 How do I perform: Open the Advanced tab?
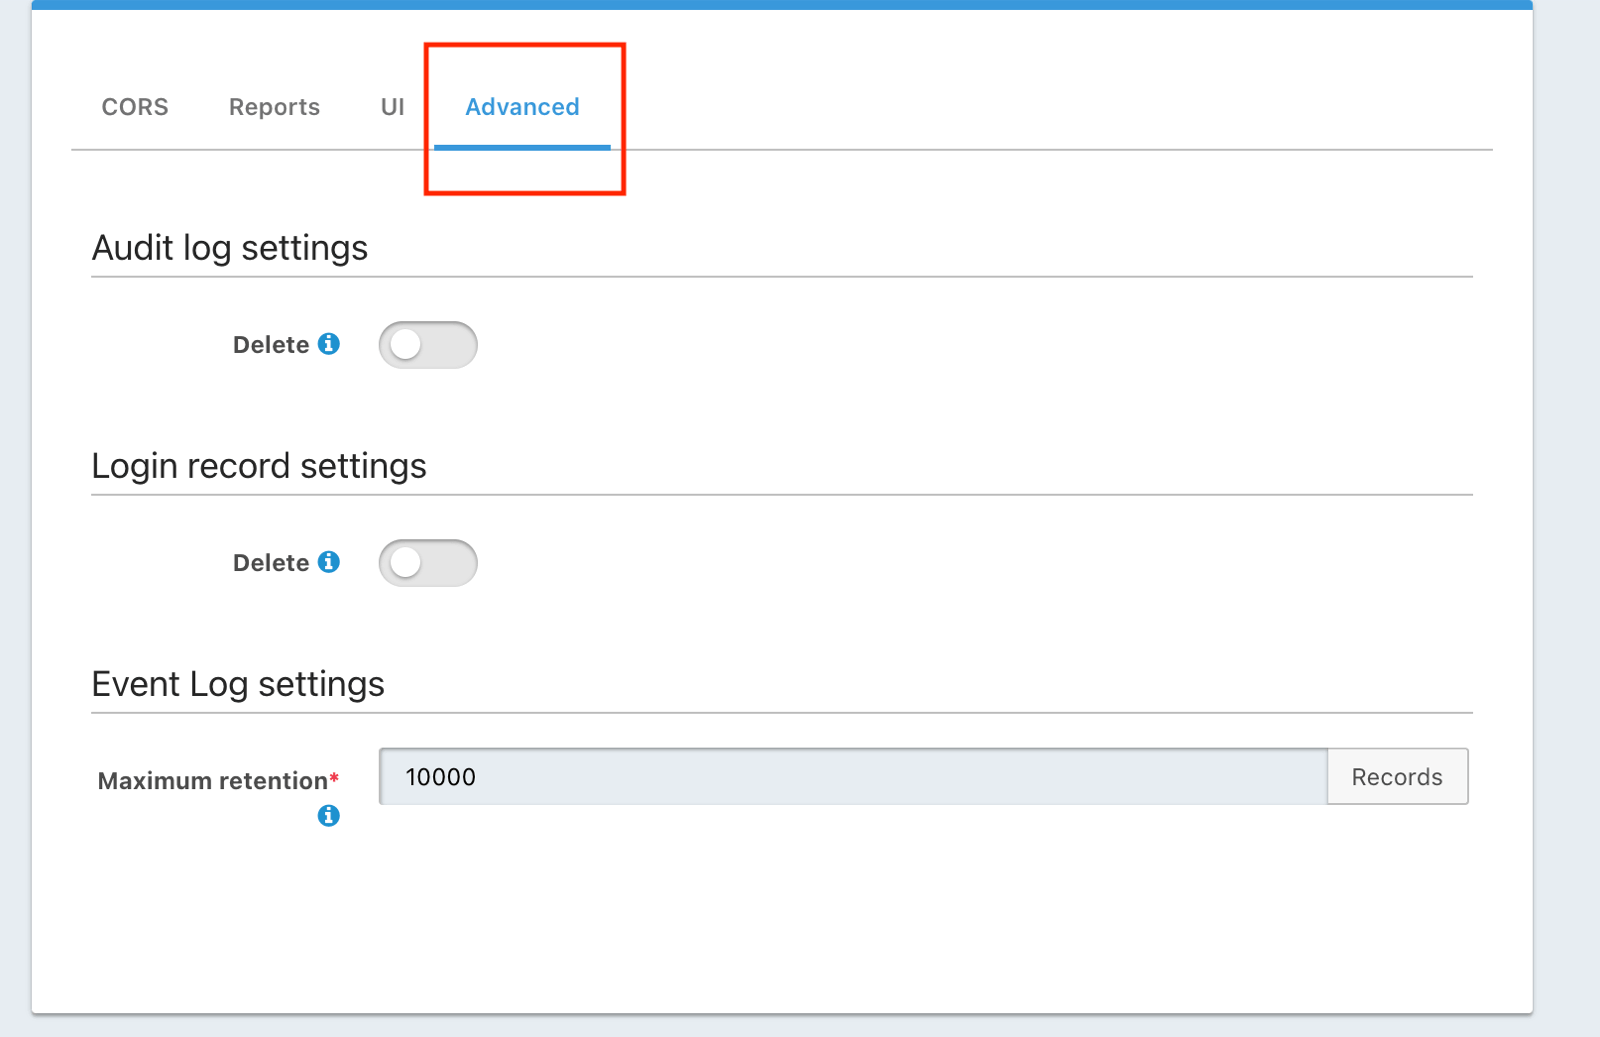tap(522, 107)
